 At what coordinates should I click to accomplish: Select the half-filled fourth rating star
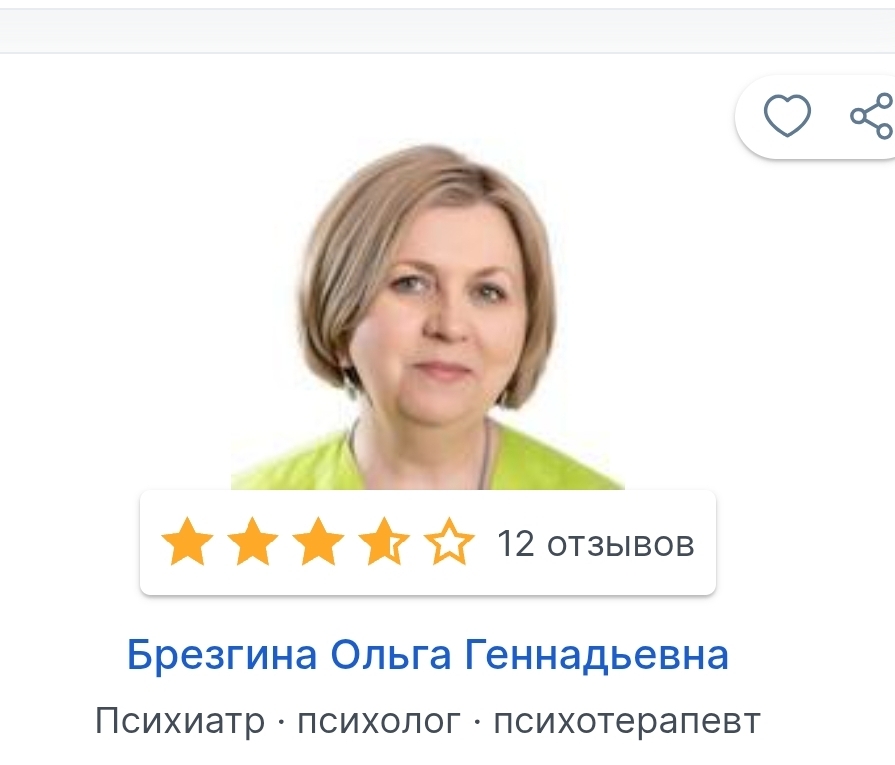click(x=384, y=542)
